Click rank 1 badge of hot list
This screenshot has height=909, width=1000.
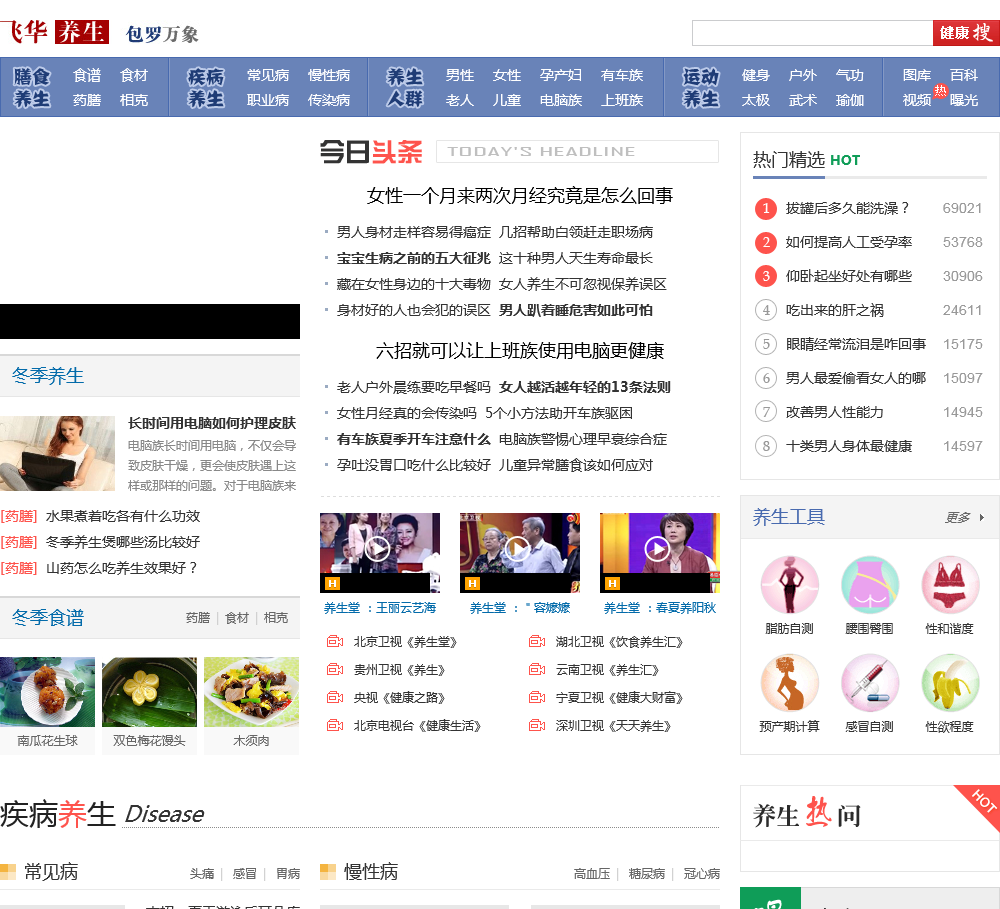[766, 208]
